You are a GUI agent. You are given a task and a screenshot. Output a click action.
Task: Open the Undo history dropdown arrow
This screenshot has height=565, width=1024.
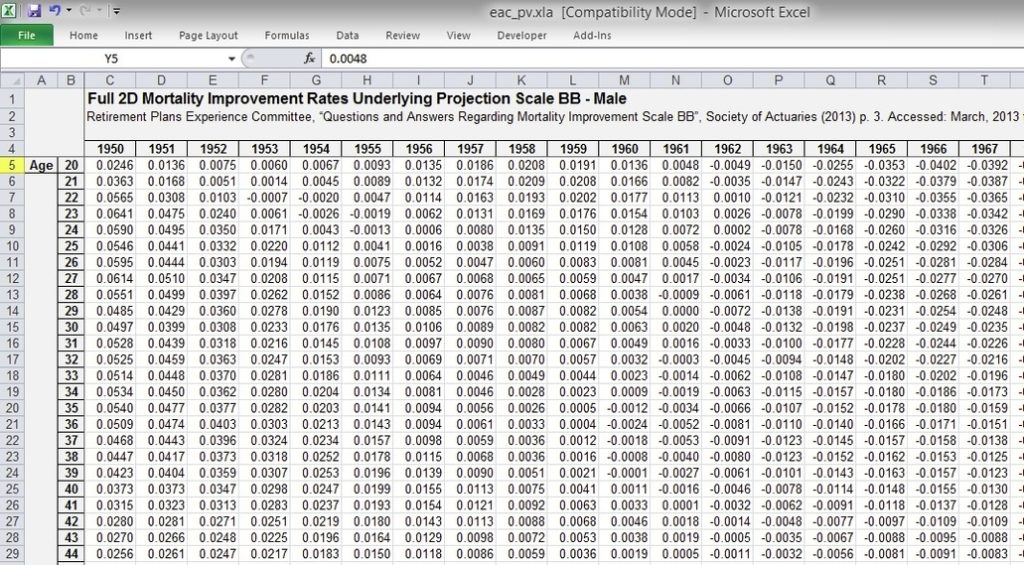[x=69, y=10]
